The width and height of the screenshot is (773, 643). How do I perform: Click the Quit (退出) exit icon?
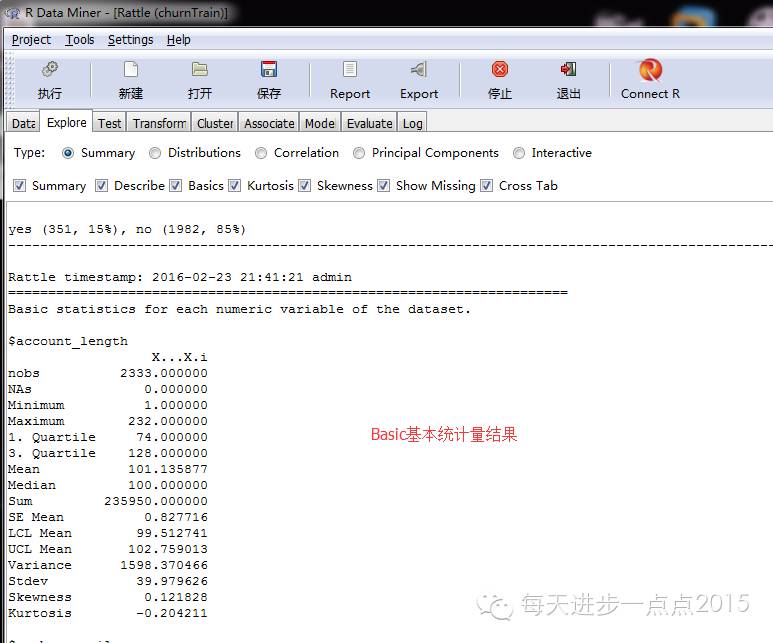(x=568, y=70)
